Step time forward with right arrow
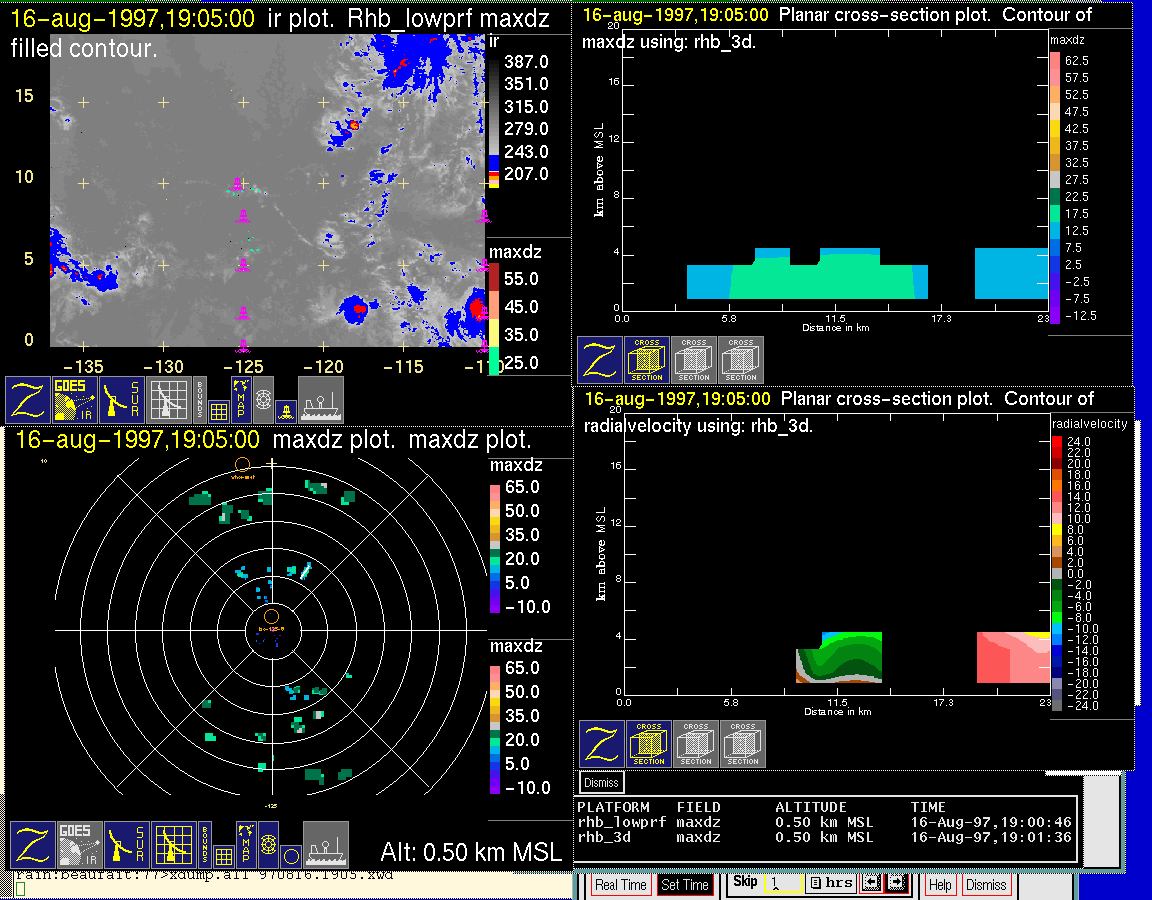 [x=895, y=883]
